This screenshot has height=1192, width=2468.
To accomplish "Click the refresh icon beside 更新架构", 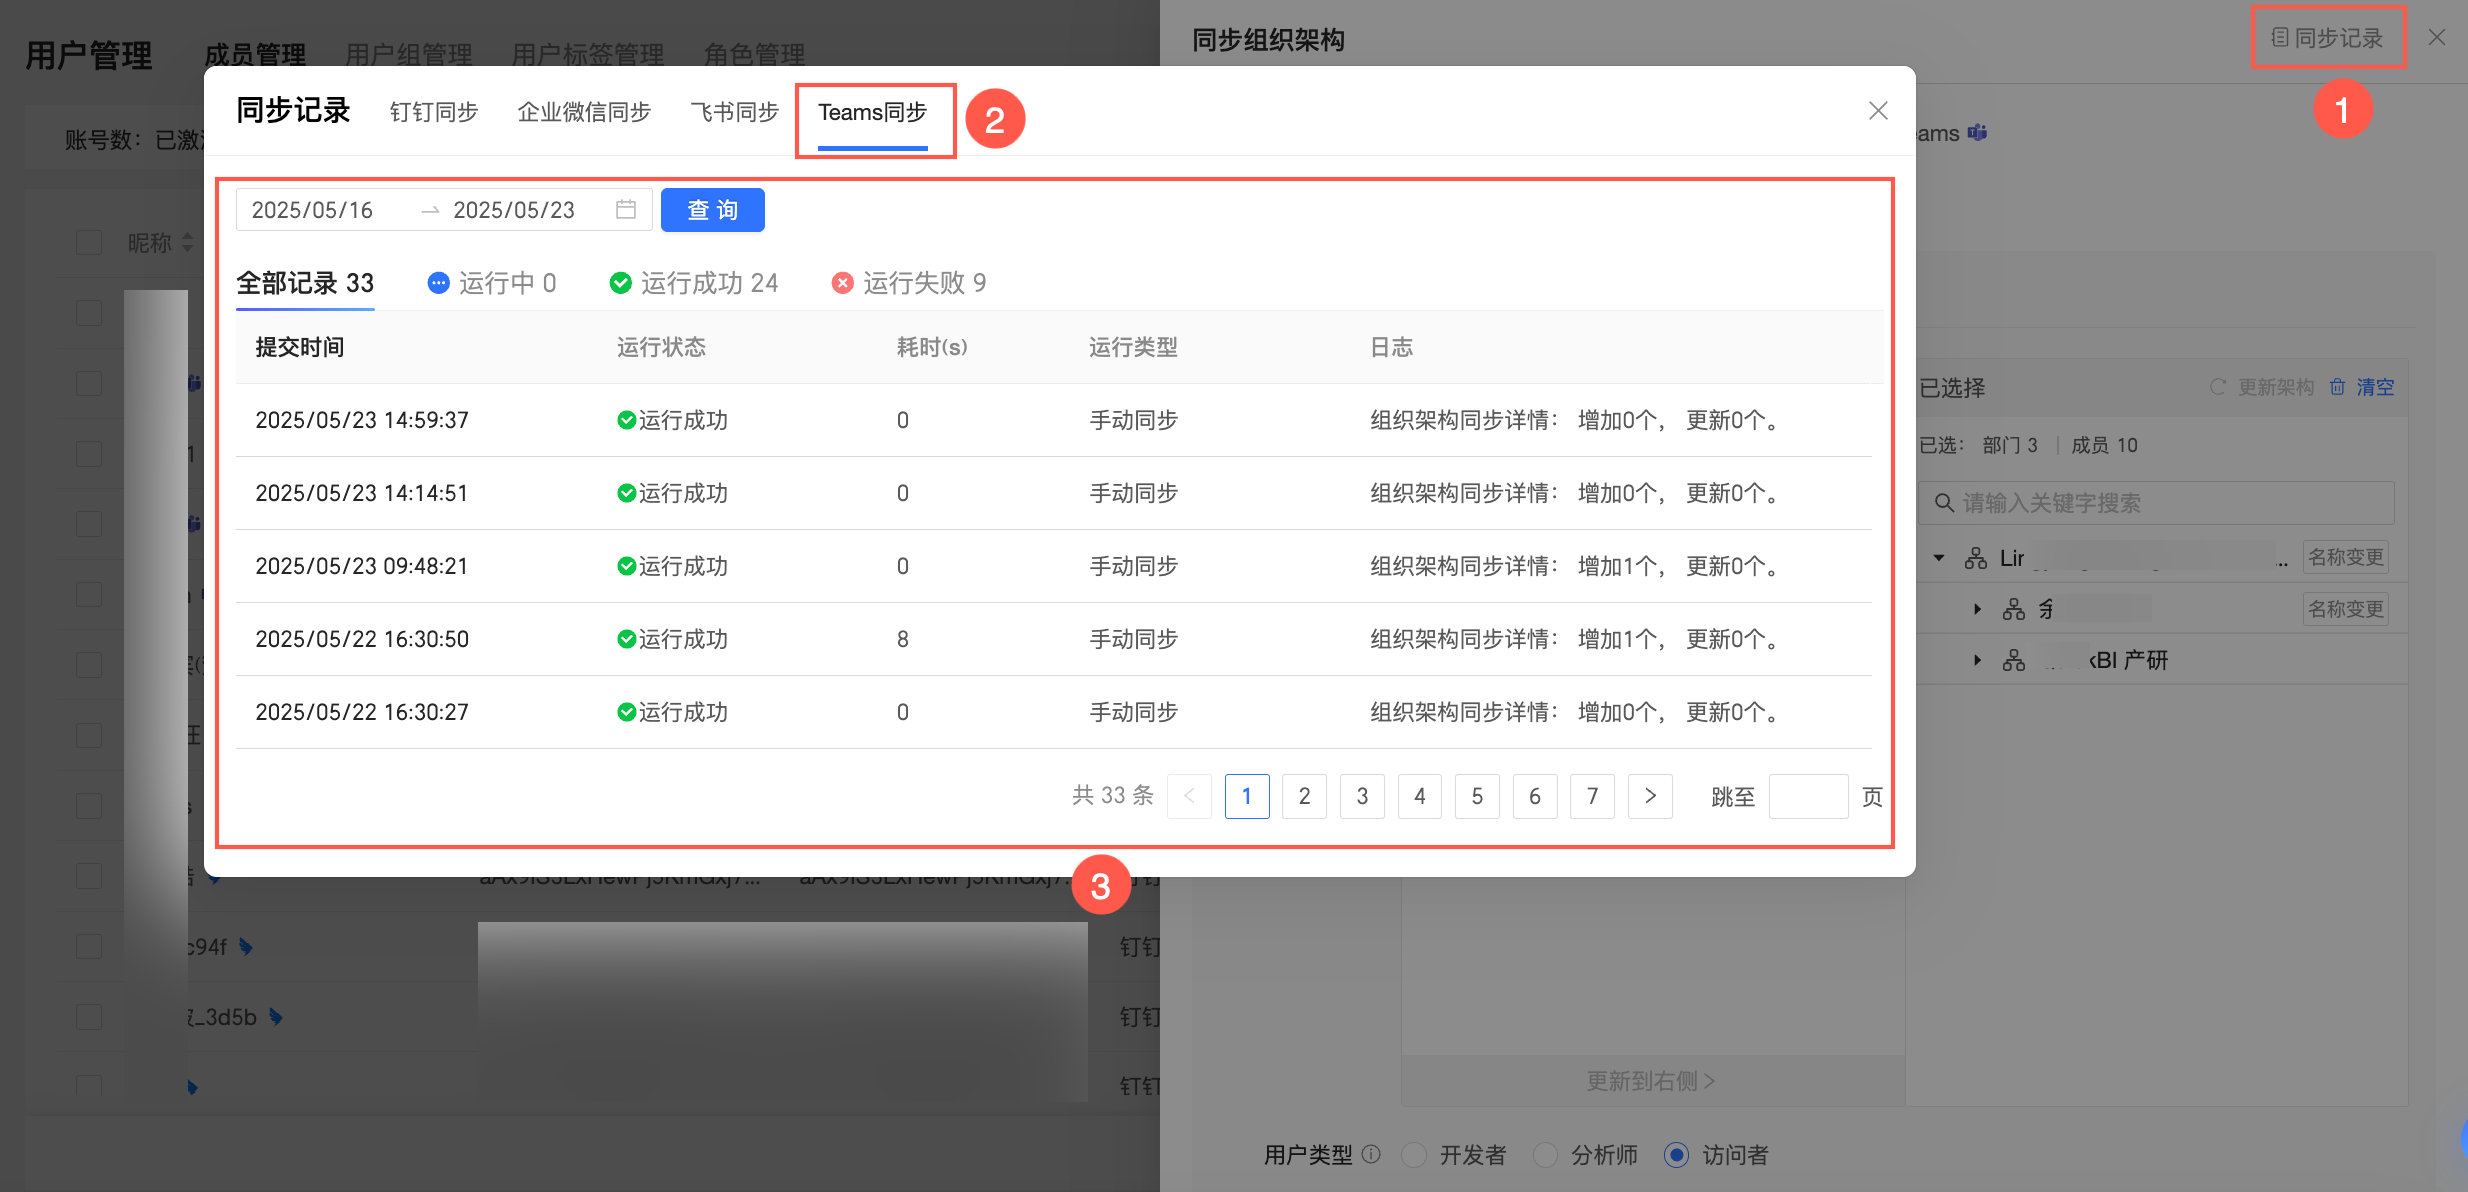I will (x=2218, y=387).
